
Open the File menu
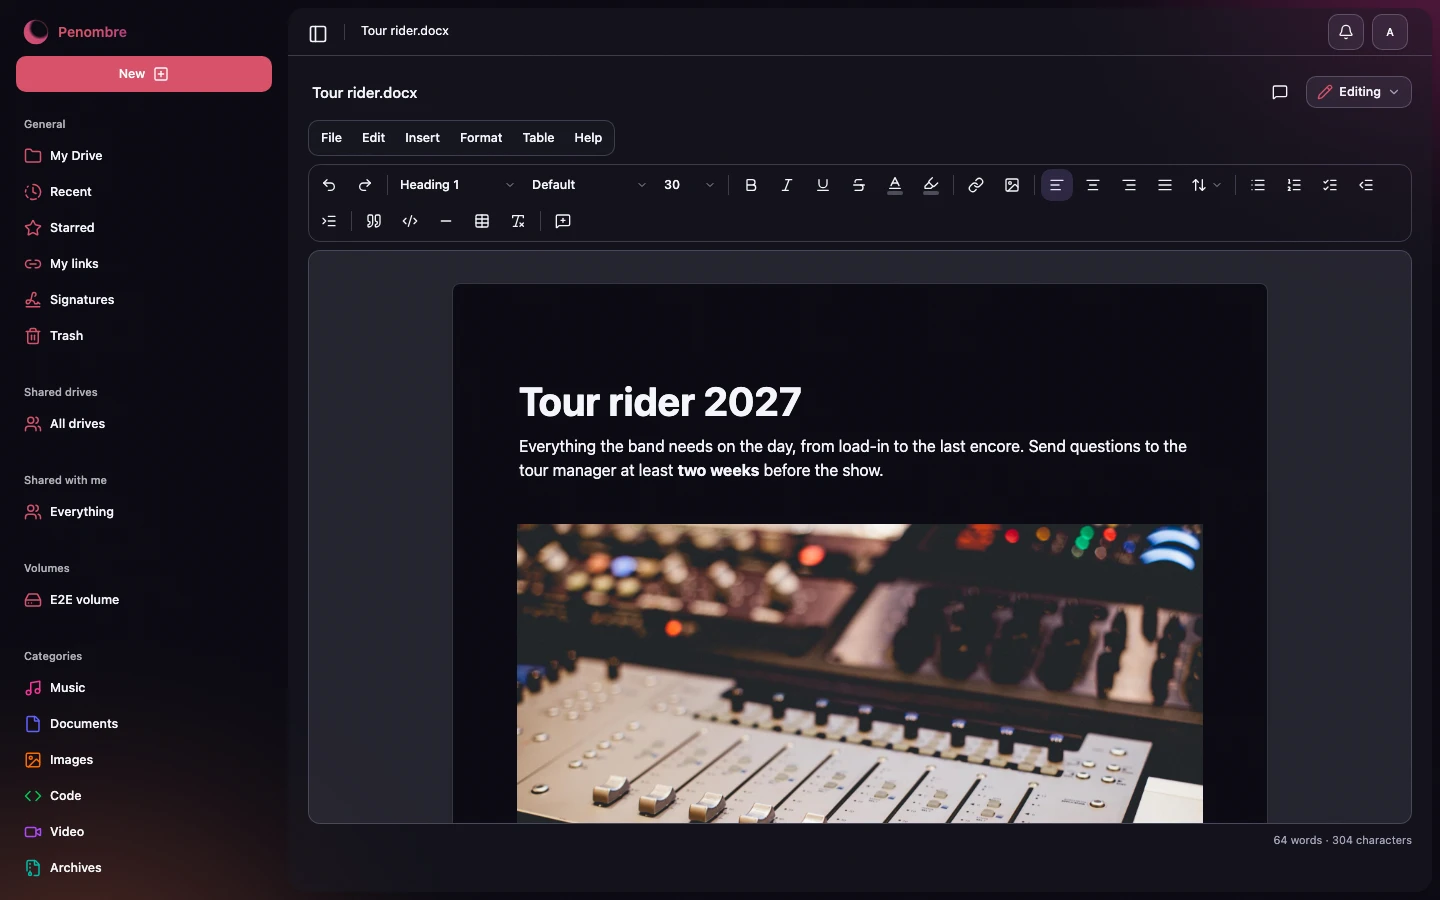tap(331, 138)
